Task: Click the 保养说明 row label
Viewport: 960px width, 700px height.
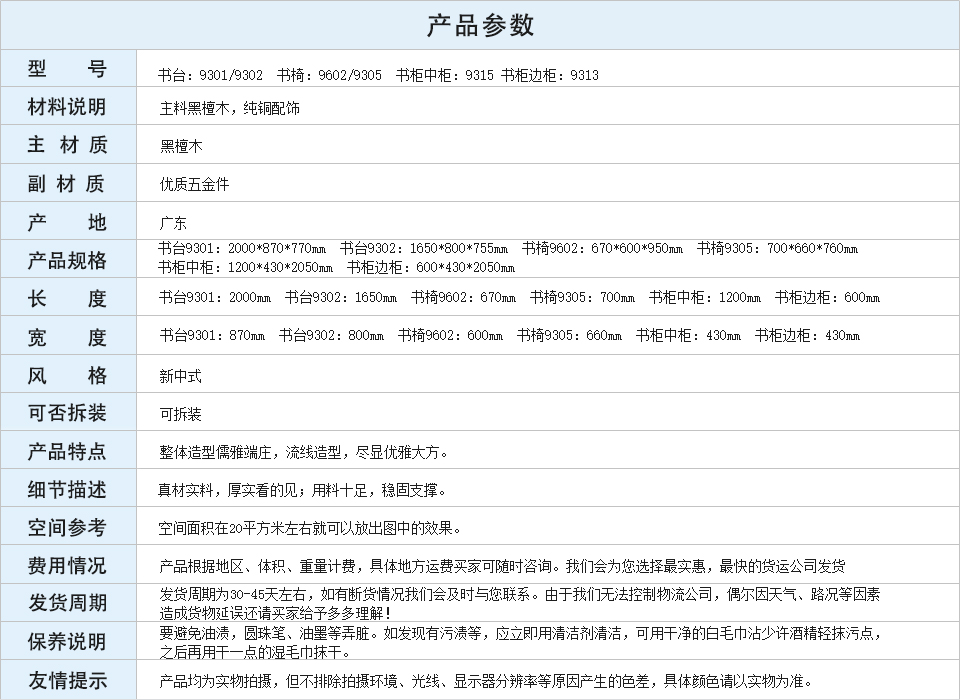Action: [x=67, y=641]
